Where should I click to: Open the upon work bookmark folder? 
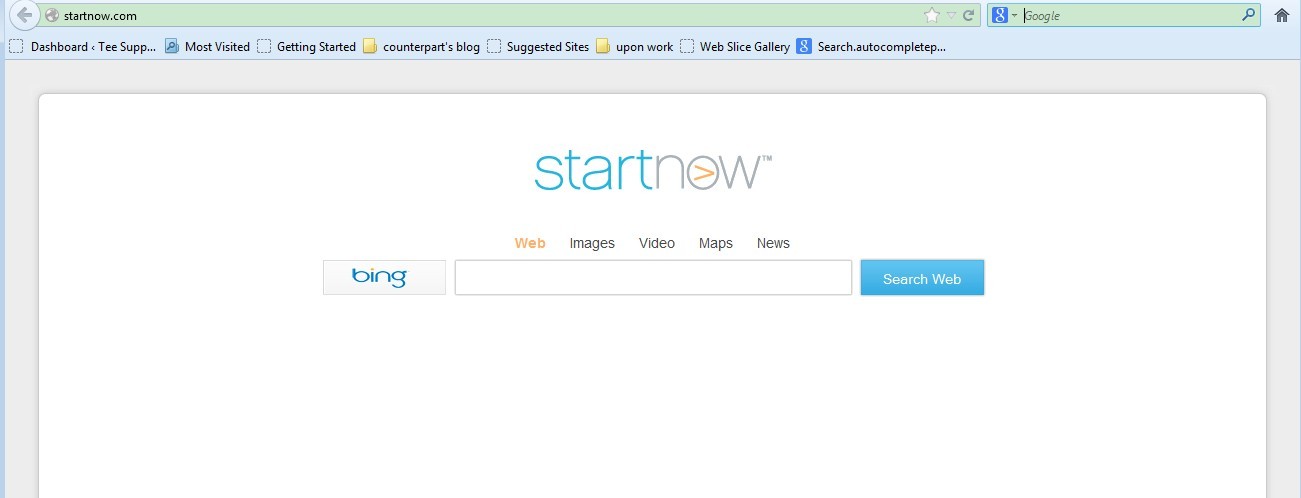[634, 46]
